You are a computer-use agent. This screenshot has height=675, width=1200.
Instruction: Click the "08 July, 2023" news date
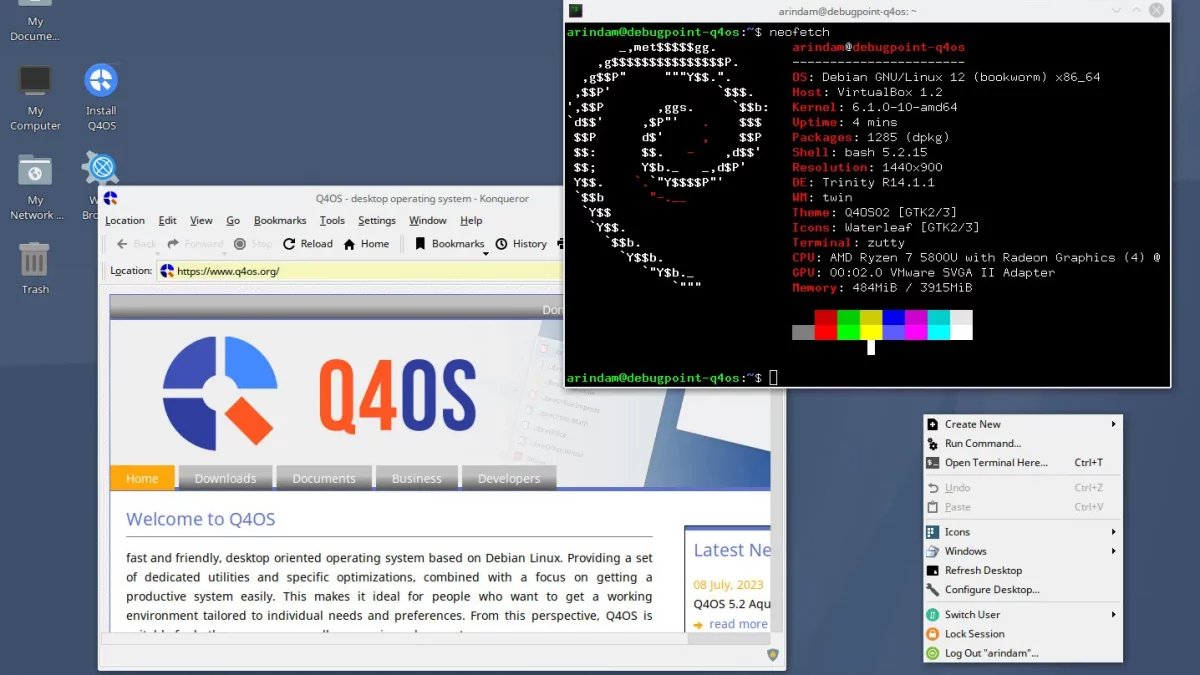[728, 585]
